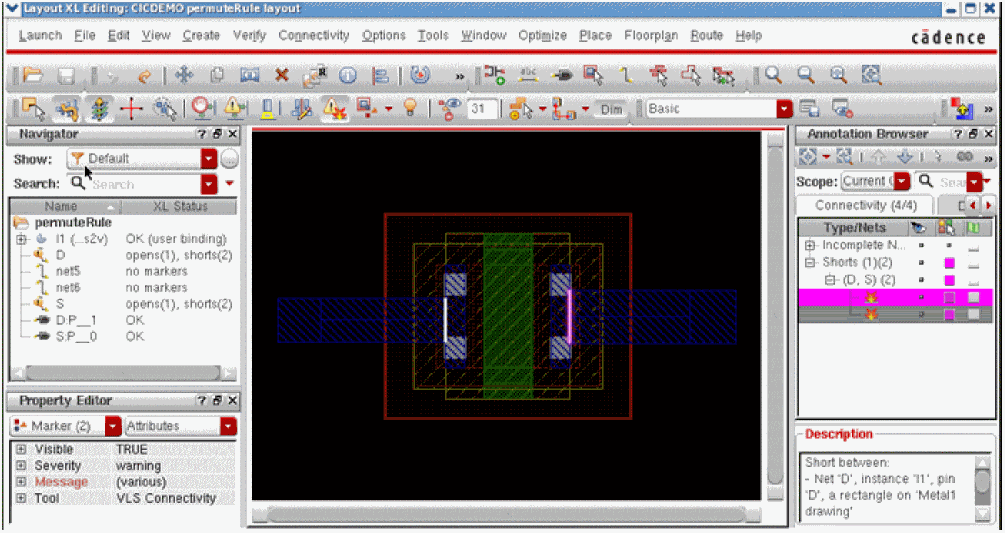Click the red crosshair snap icon

pos(131,109)
